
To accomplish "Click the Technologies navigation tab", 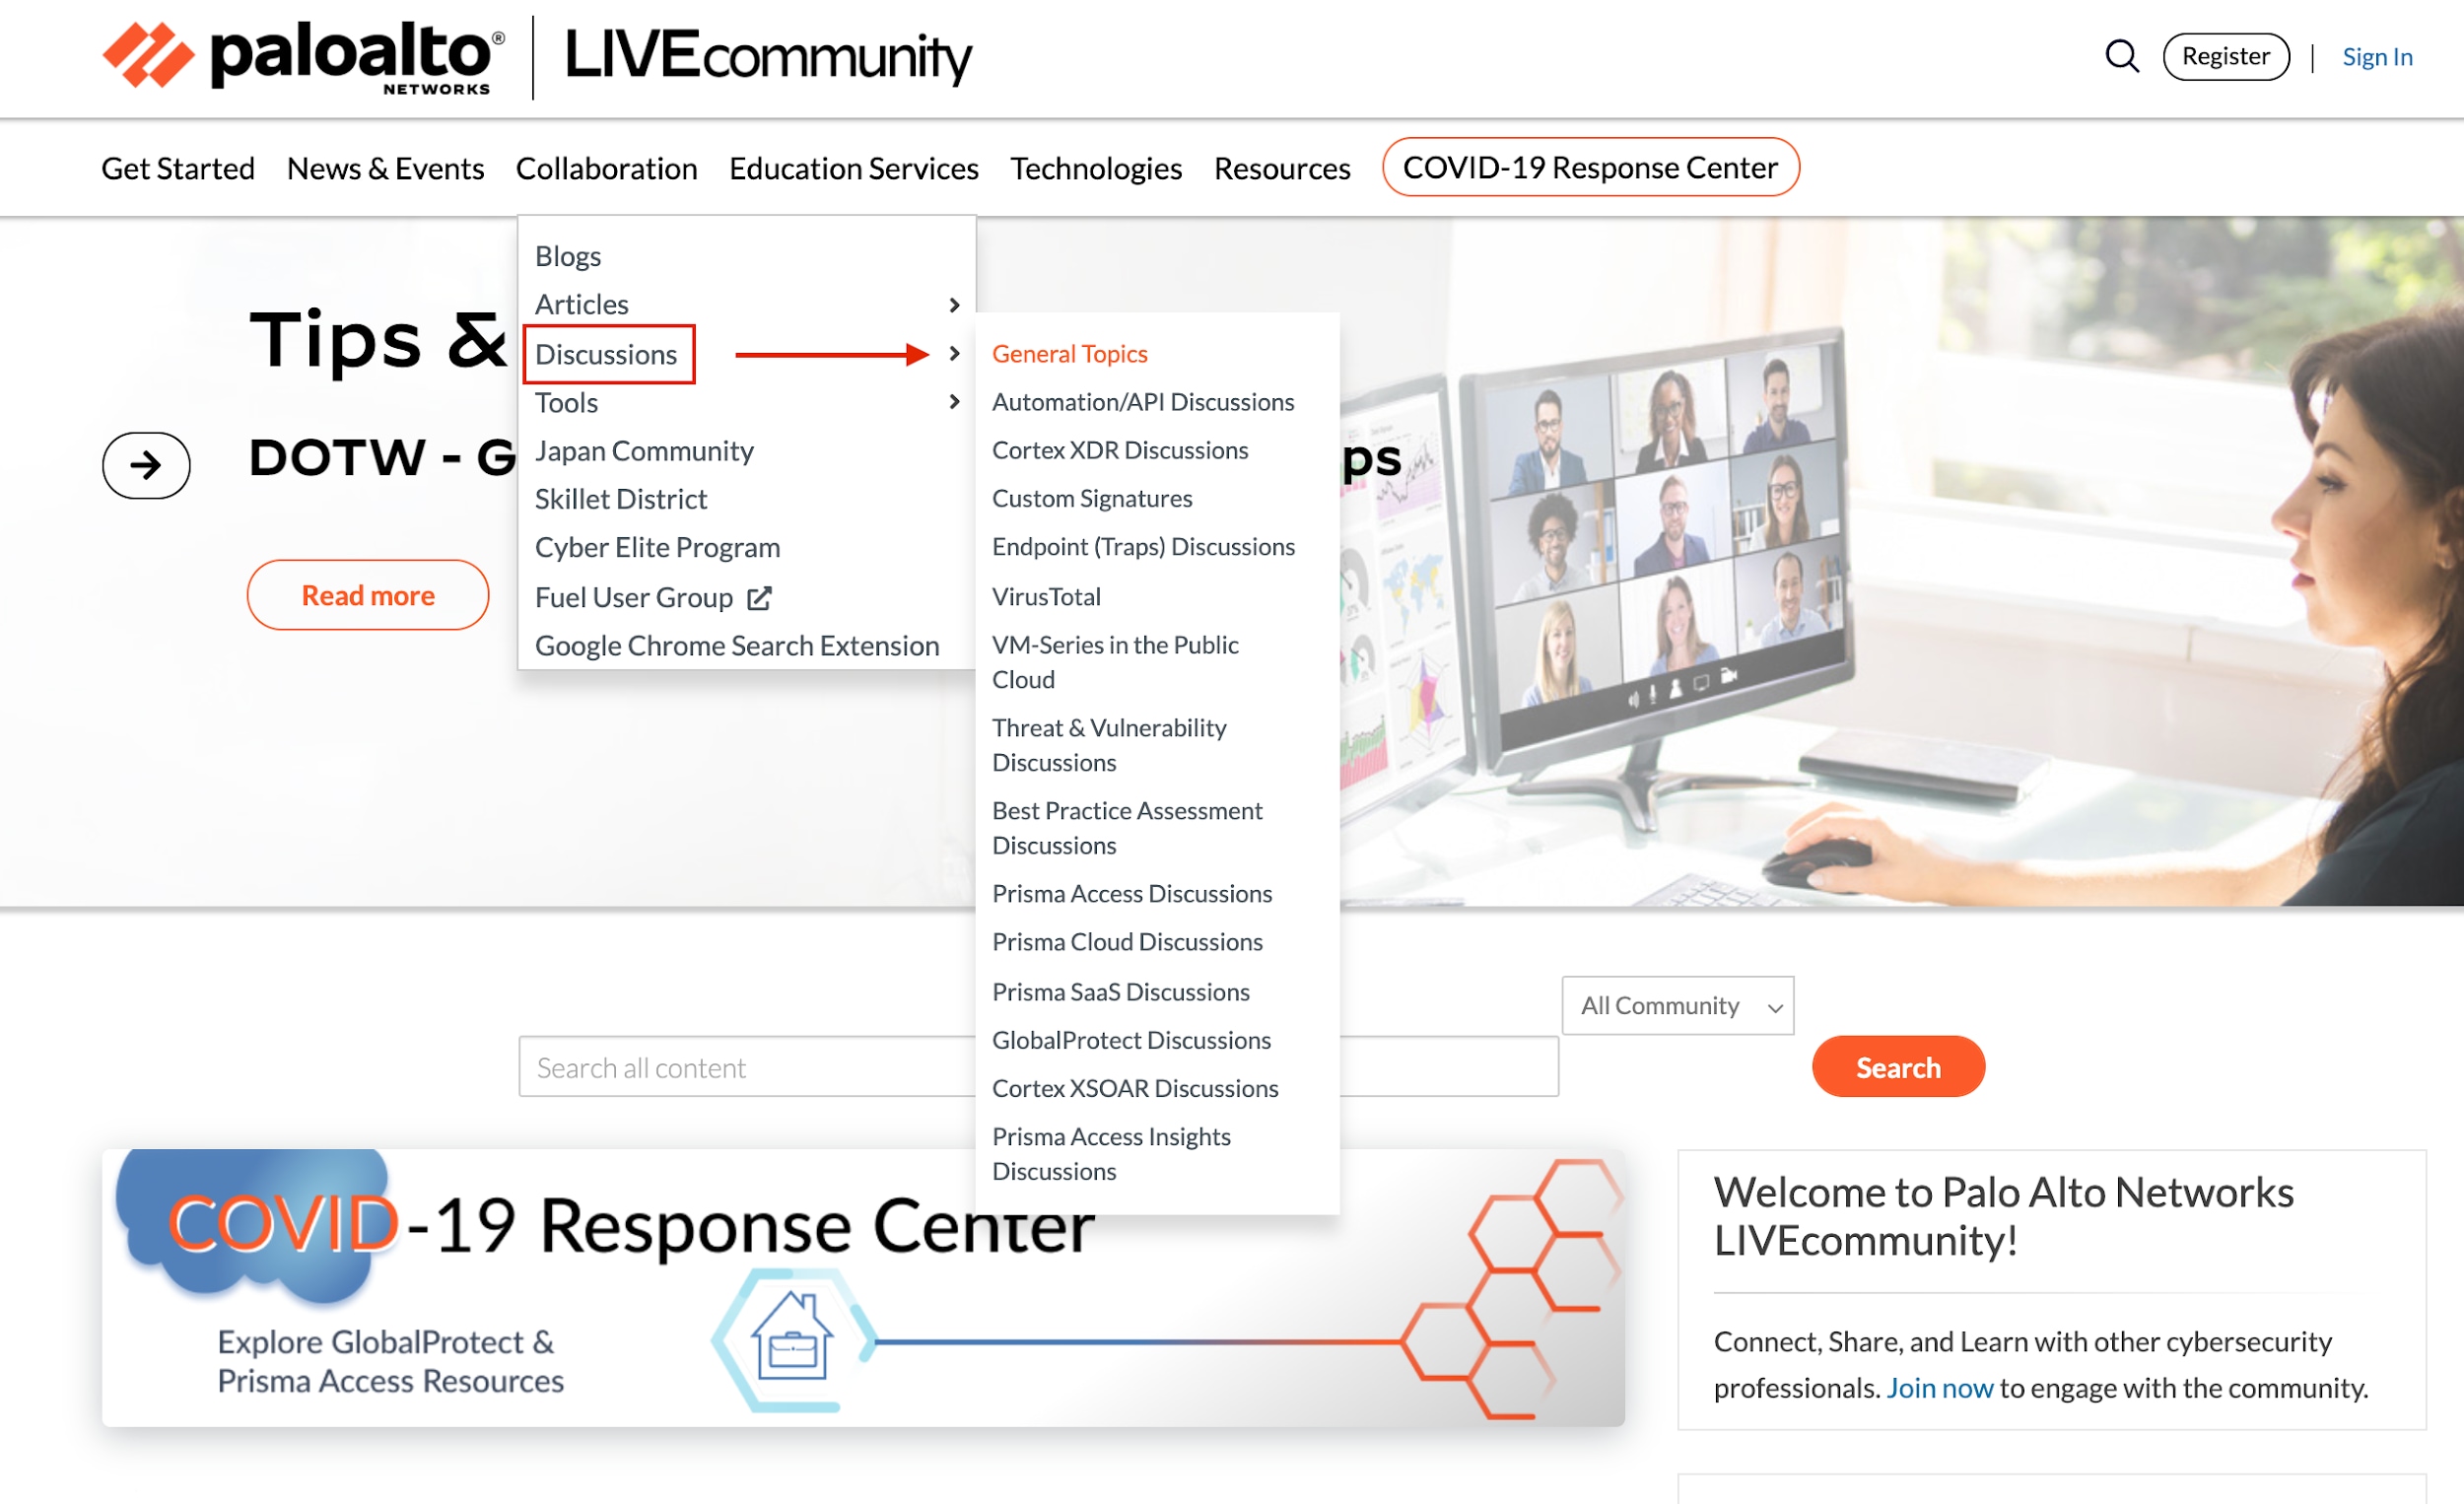I will click(1096, 168).
